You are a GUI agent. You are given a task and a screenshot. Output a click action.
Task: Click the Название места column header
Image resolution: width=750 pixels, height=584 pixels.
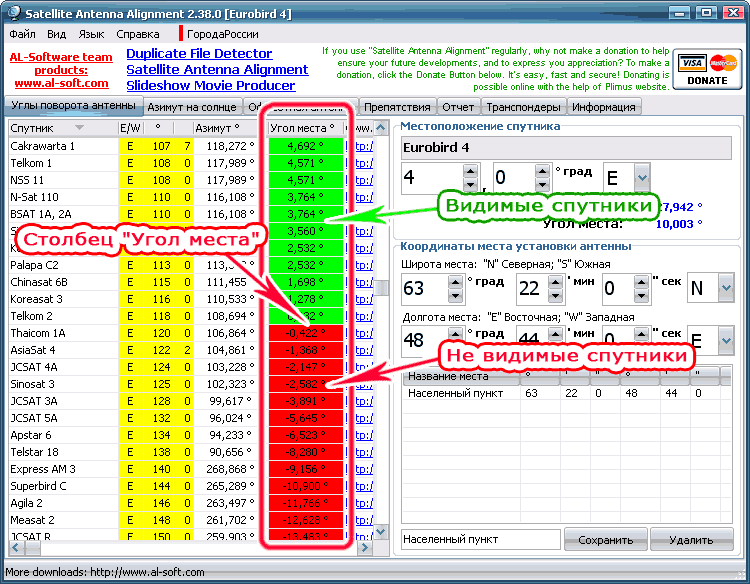pyautogui.click(x=461, y=377)
